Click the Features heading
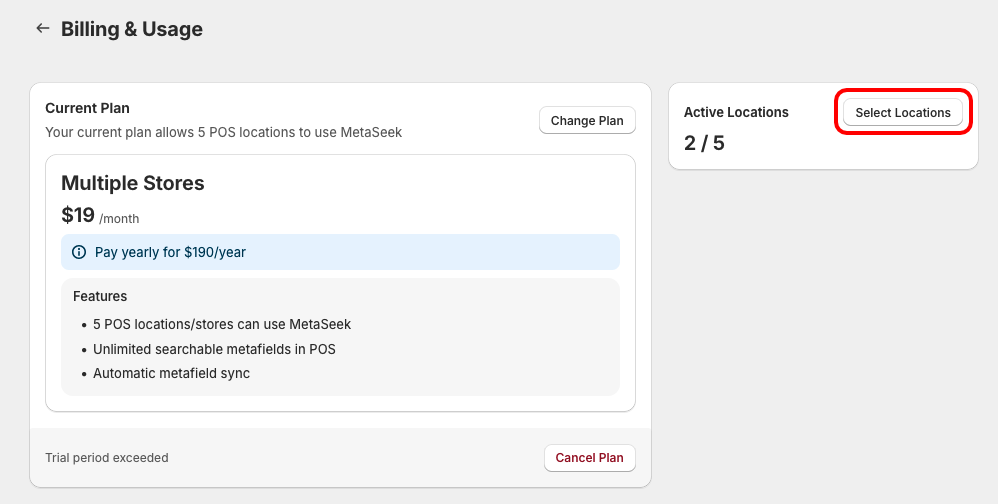The image size is (998, 504). click(100, 296)
